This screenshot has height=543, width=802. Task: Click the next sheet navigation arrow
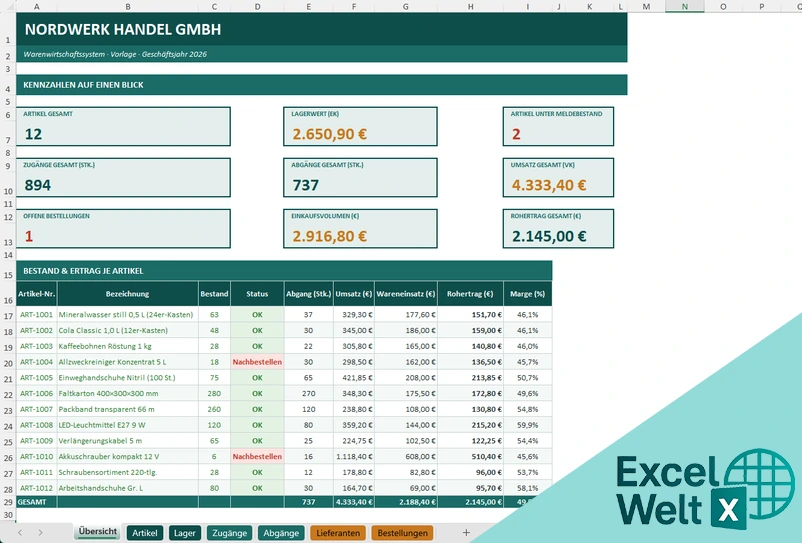tap(40, 533)
